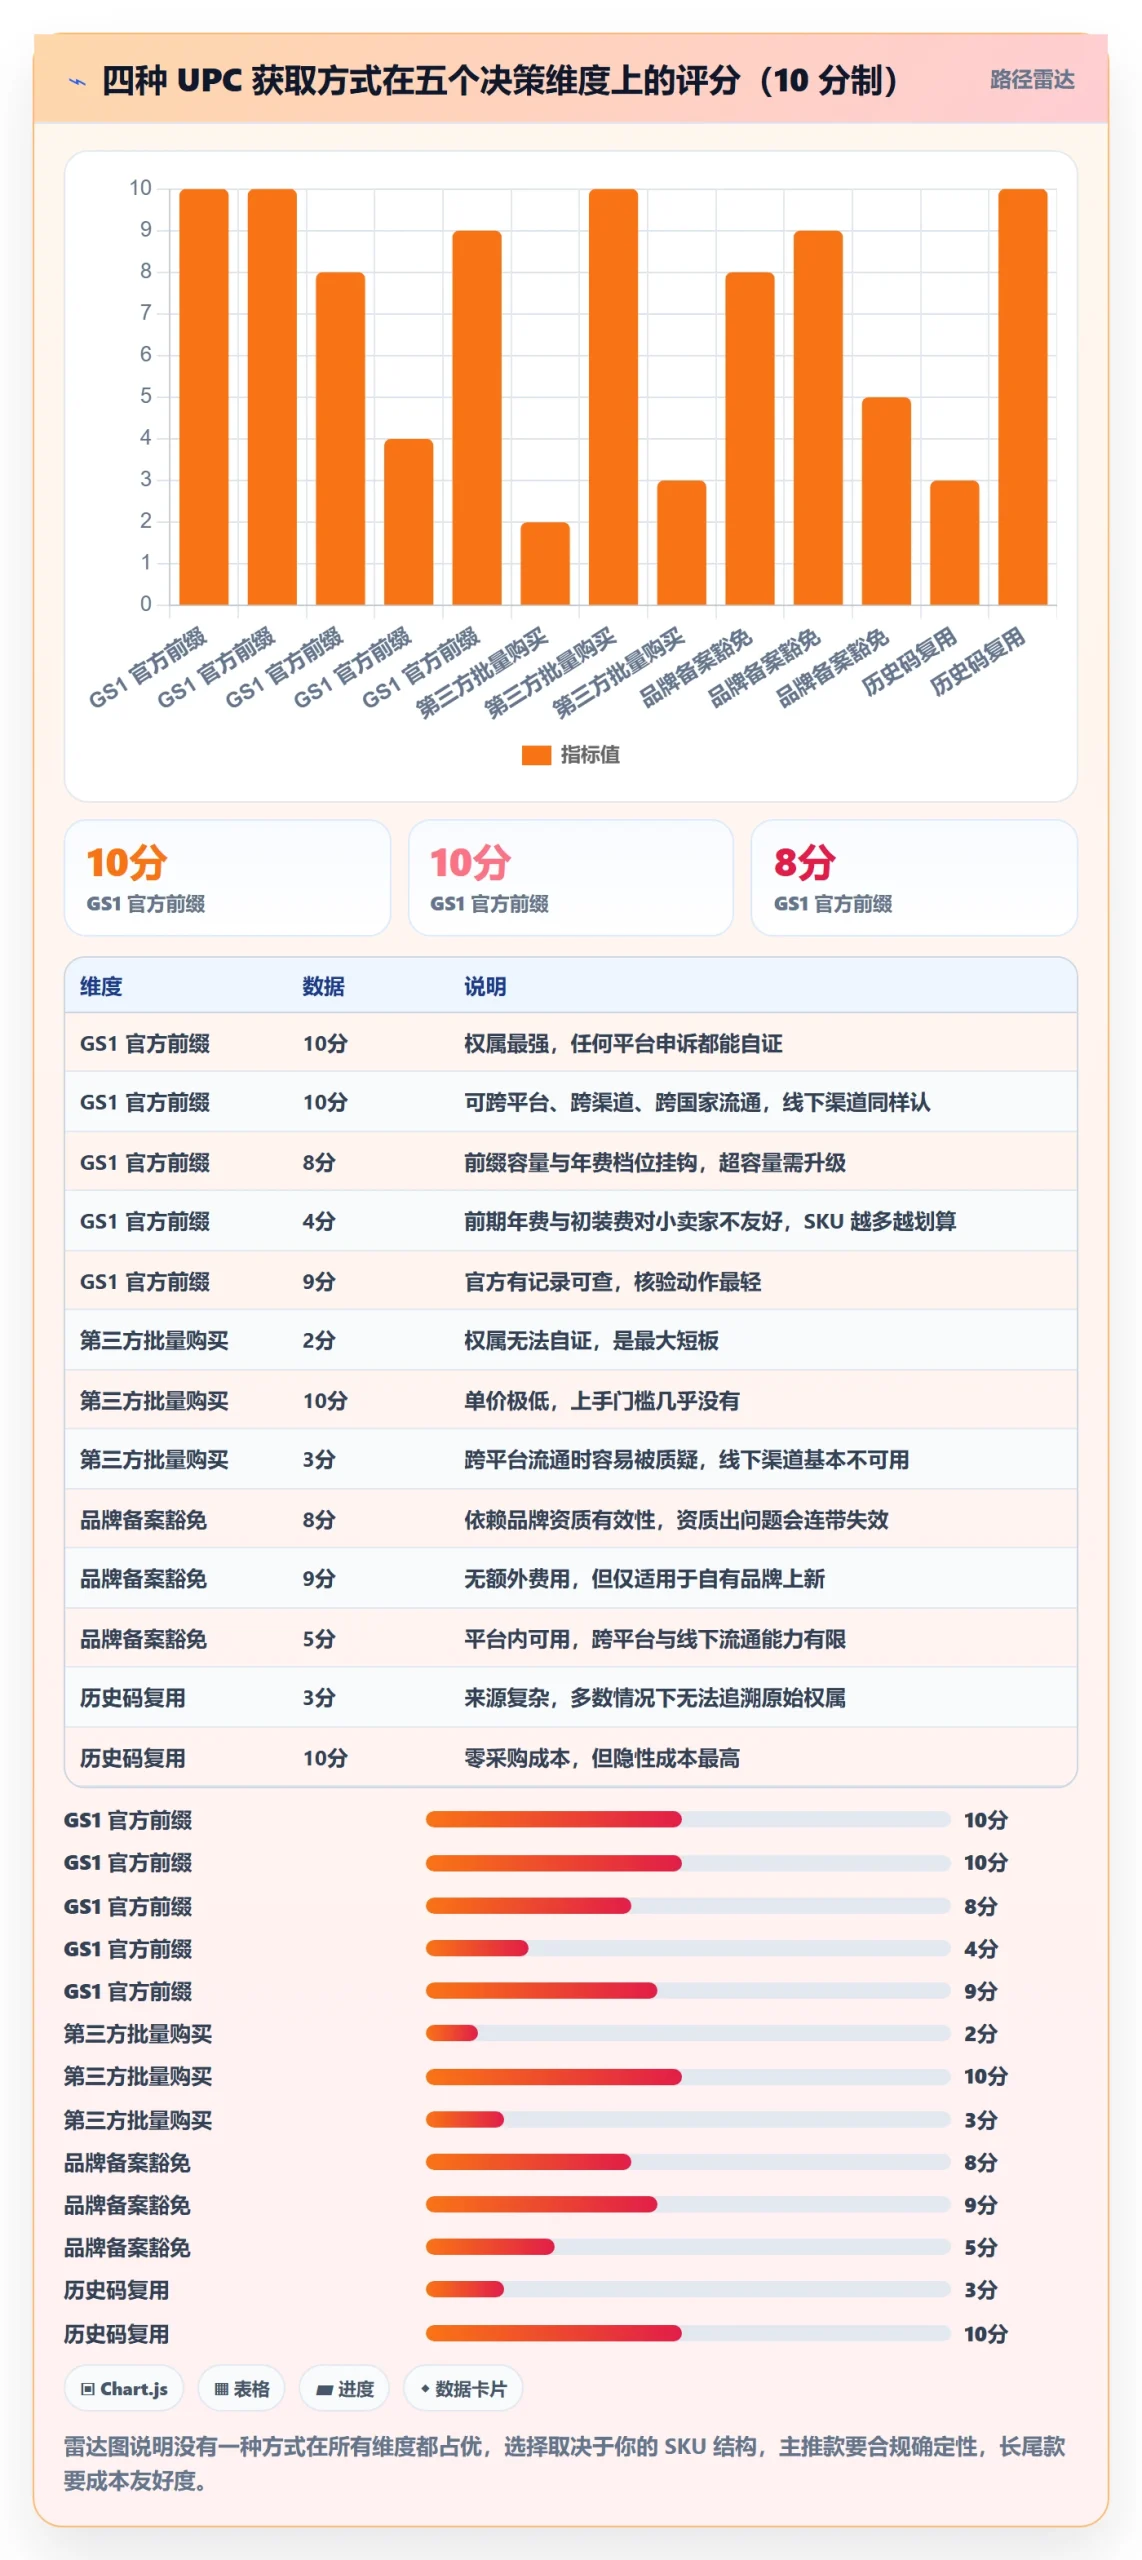Select row 权属最强,任何平台申诉都能自证
The image size is (1142, 2560).
pyautogui.click(x=570, y=1043)
